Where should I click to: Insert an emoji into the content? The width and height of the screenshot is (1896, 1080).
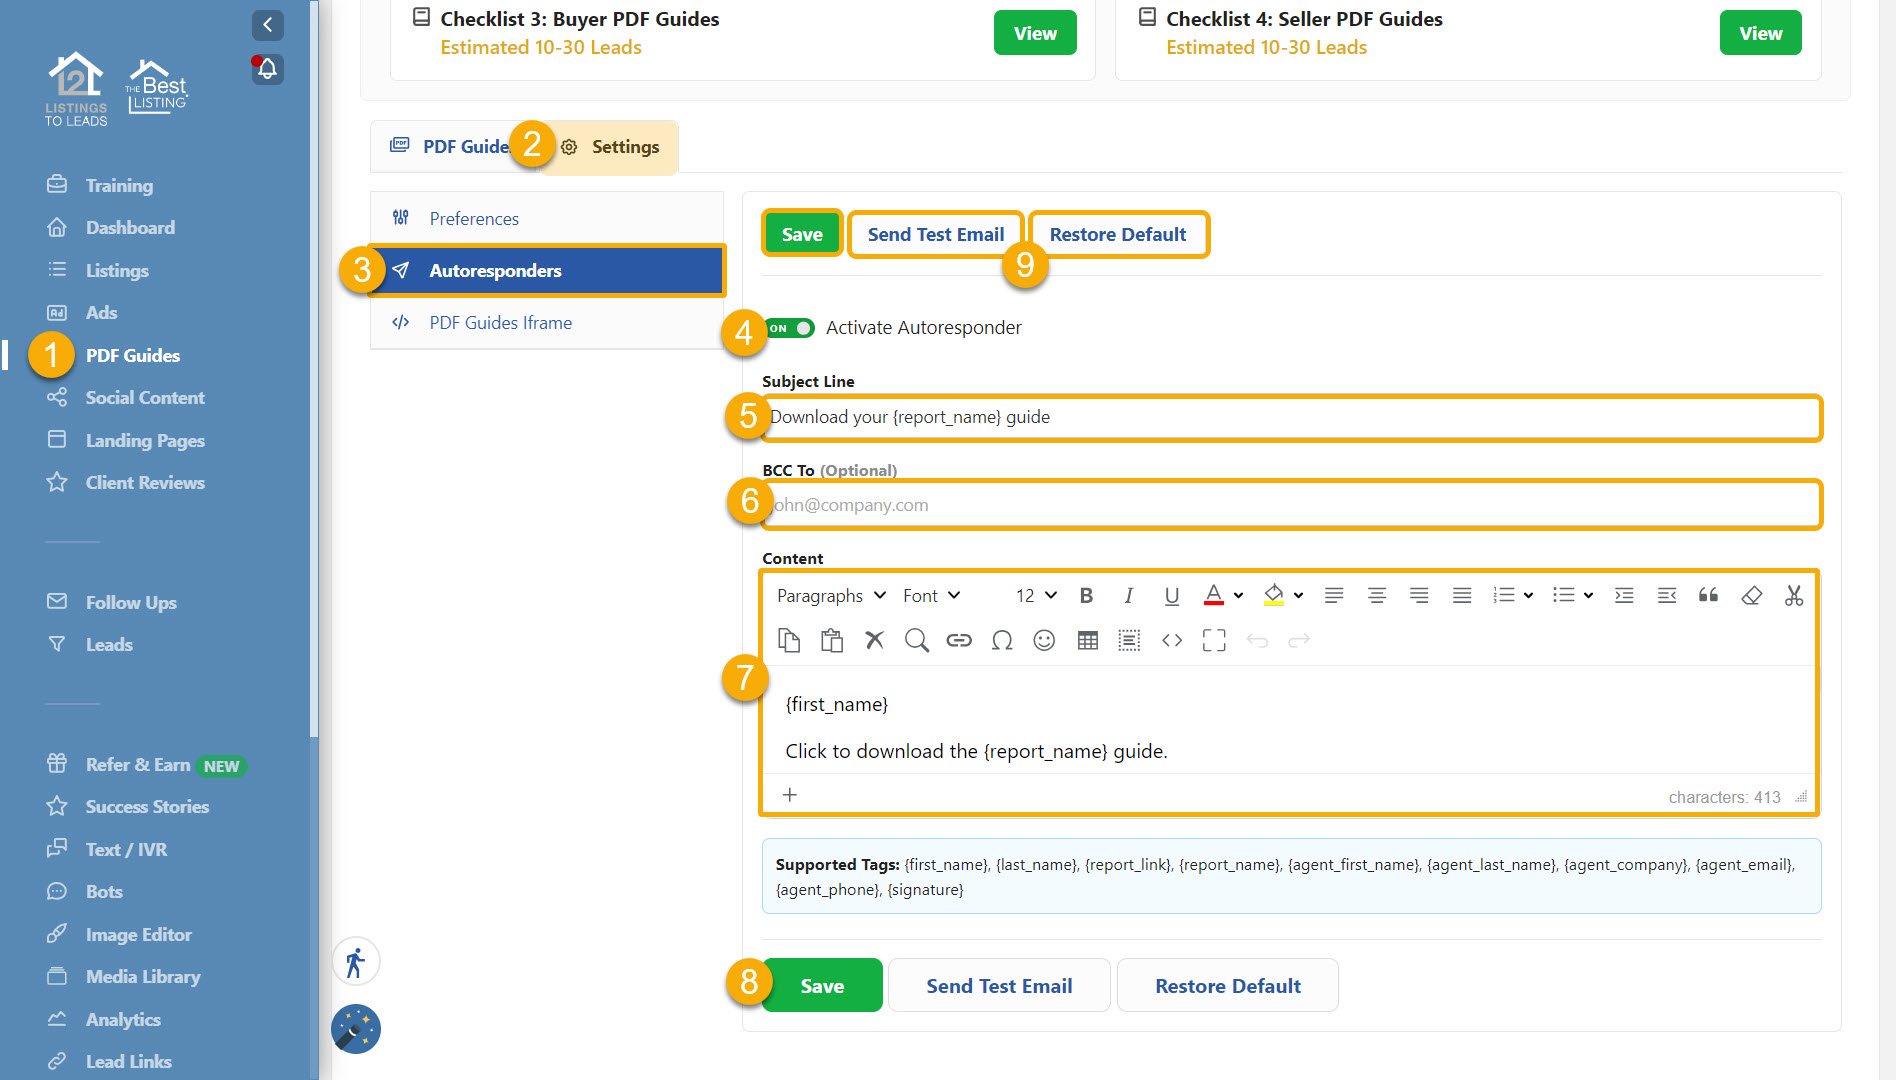tap(1044, 640)
